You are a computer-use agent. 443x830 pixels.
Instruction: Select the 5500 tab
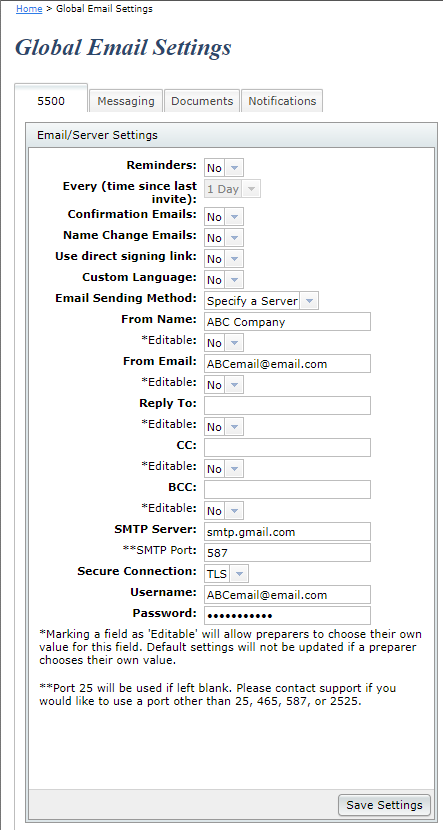tap(51, 101)
